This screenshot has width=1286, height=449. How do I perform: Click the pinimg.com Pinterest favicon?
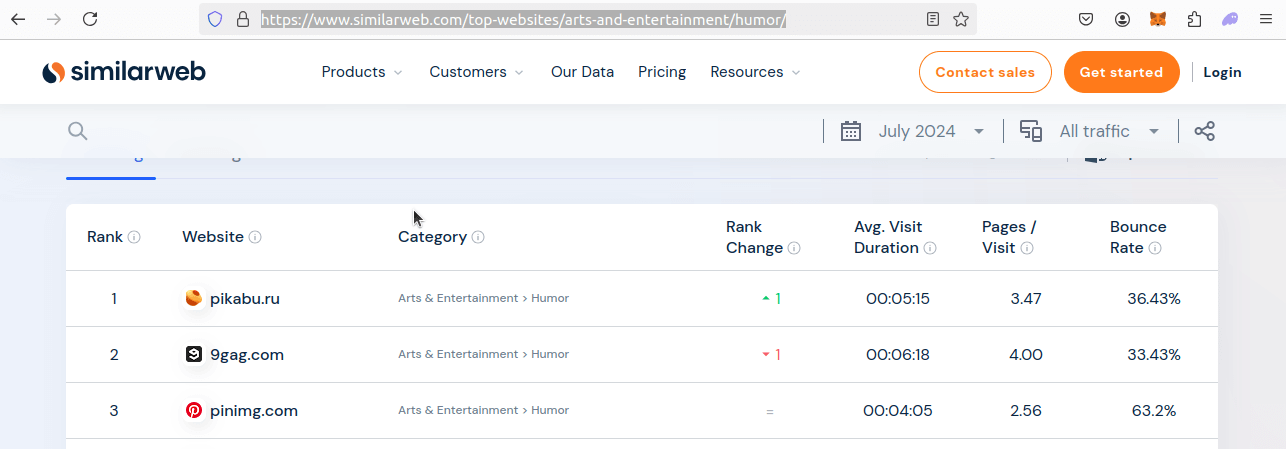(194, 410)
